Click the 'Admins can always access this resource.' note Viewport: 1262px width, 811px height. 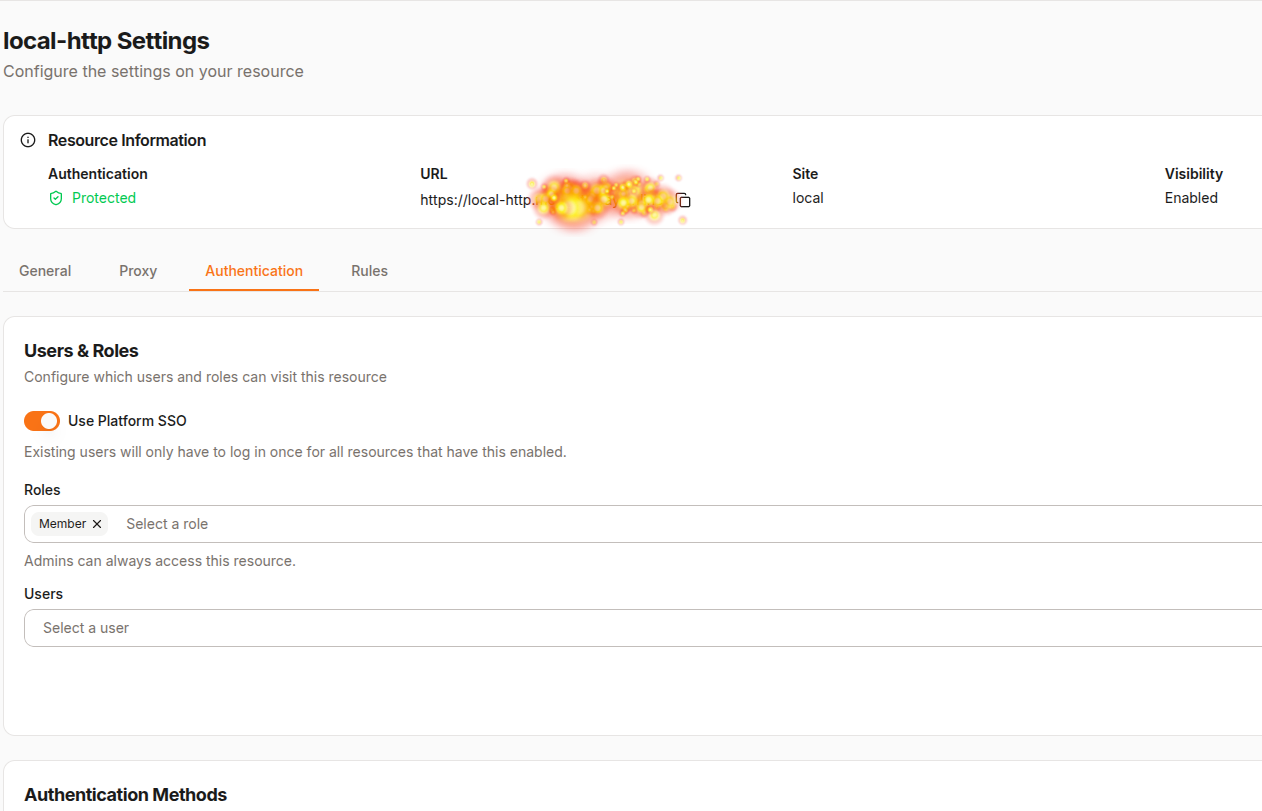(x=160, y=561)
